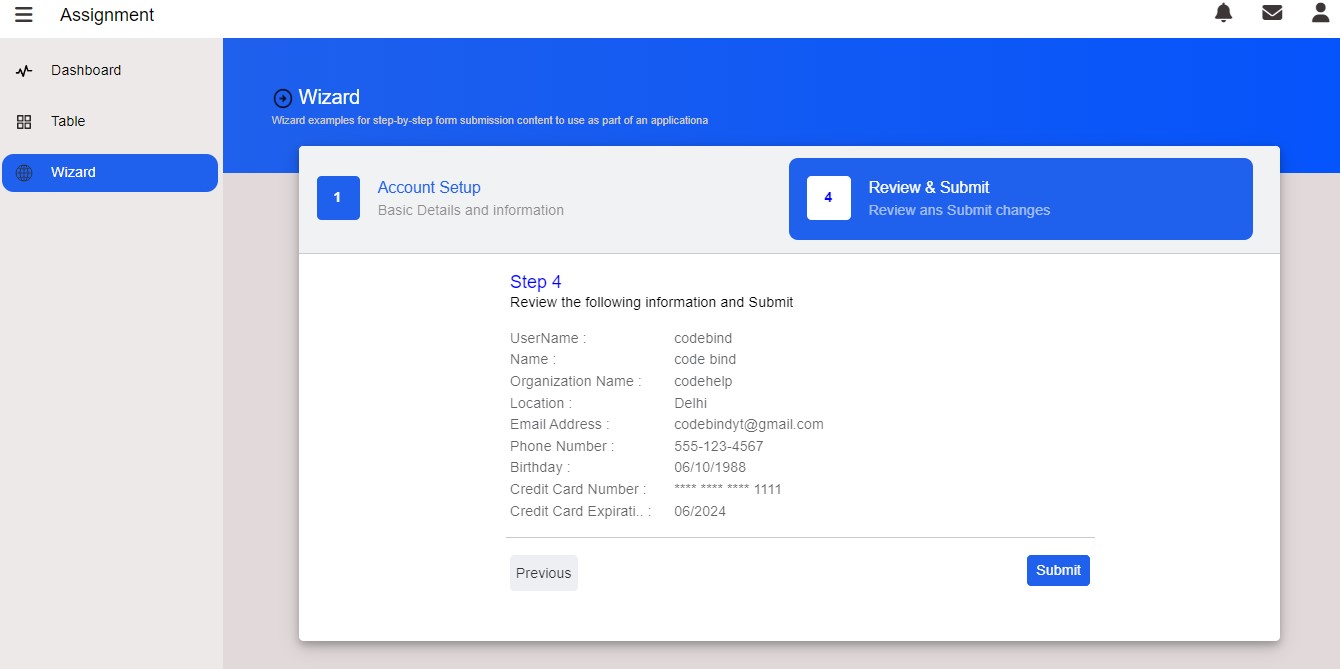This screenshot has height=669, width=1340.
Task: Open Table from the sidebar
Action: click(x=110, y=122)
